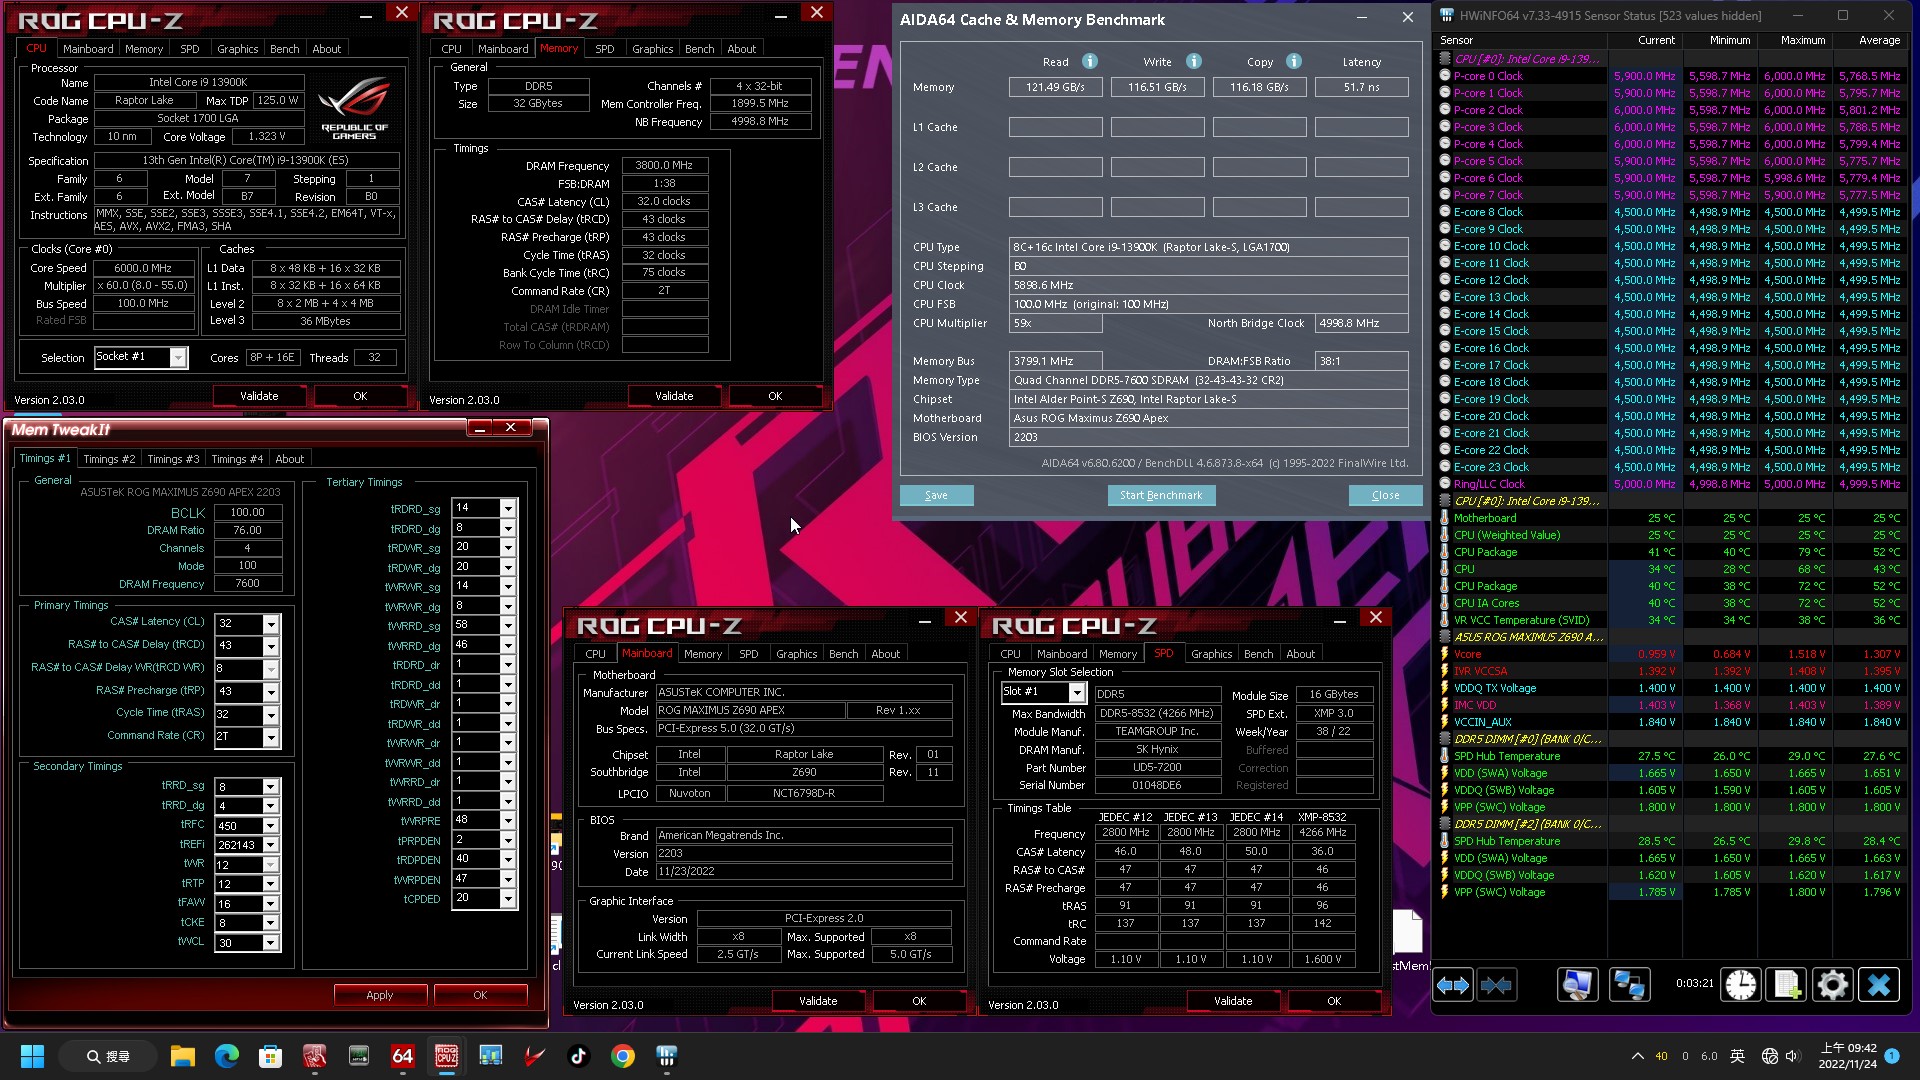Image resolution: width=1920 pixels, height=1080 pixels.
Task: Click HWiNFO logging sheet plus icon
Action: click(1787, 985)
